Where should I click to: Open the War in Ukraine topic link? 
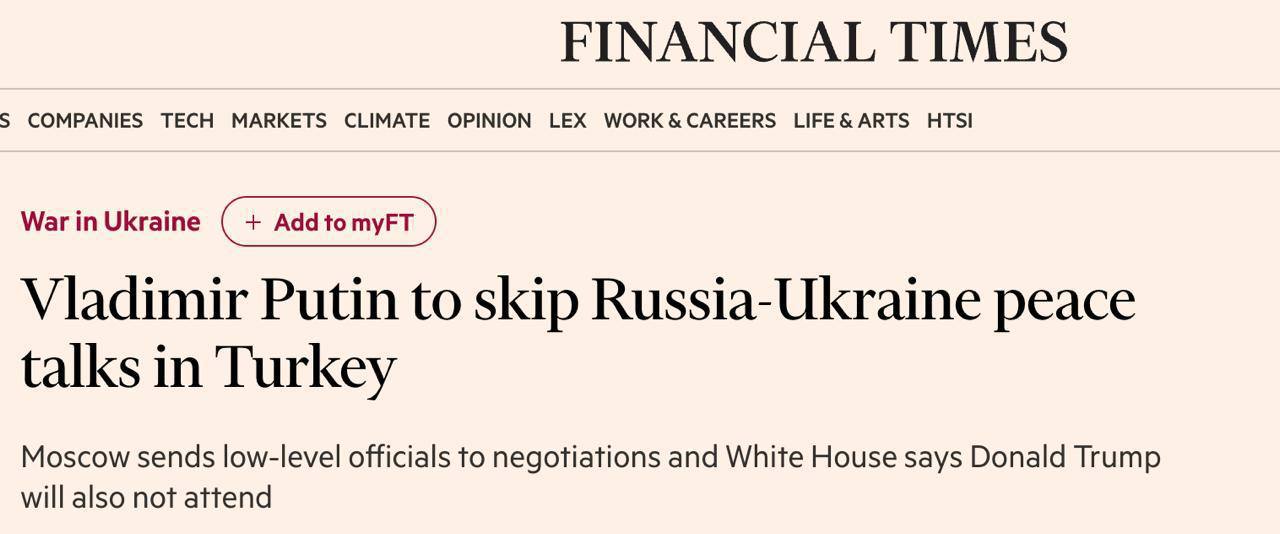(110, 222)
